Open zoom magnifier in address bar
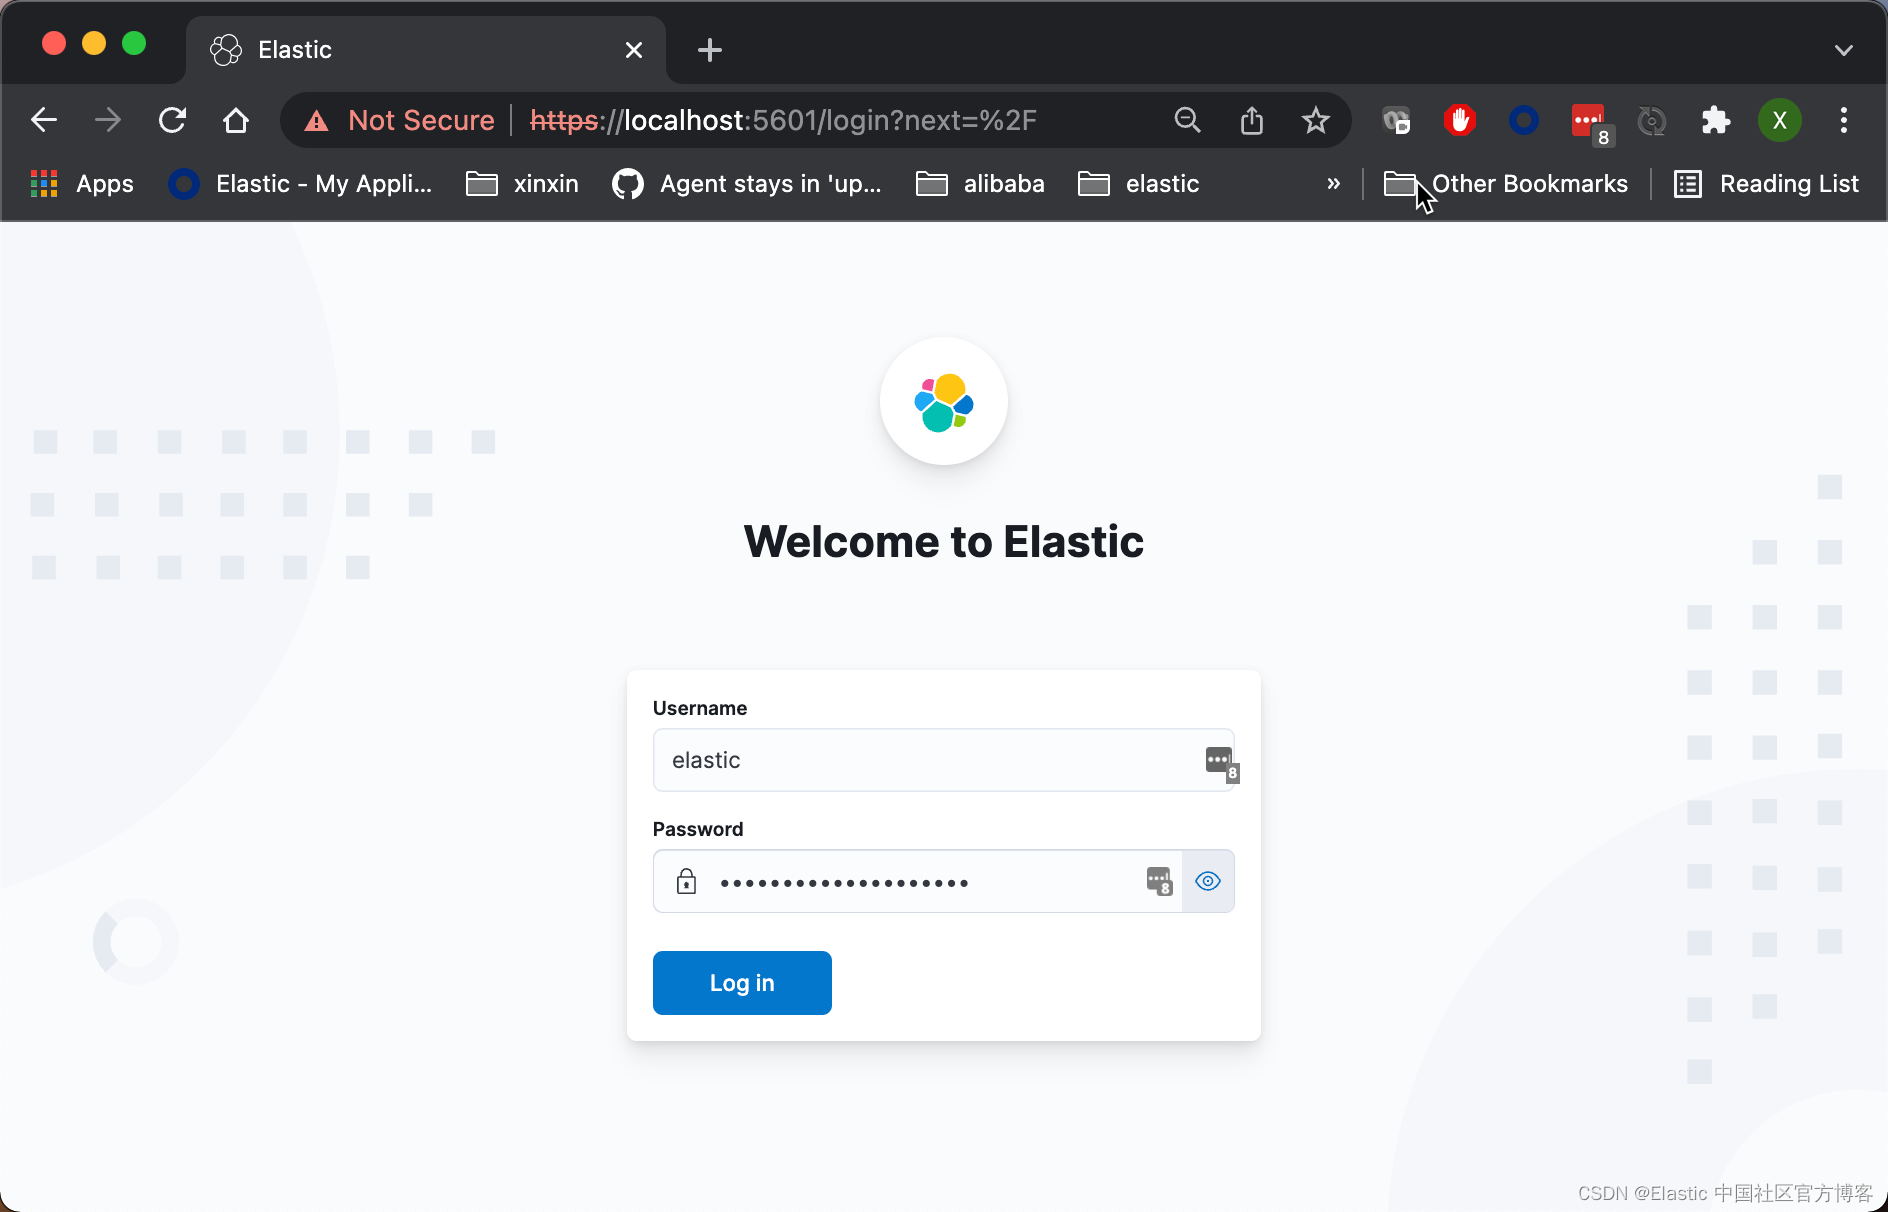Screen dimensions: 1888x1212 point(1187,120)
